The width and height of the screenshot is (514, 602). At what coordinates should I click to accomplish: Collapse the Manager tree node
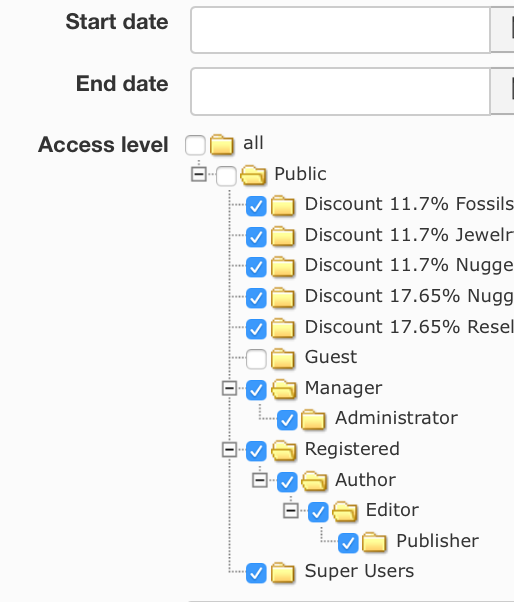[x=229, y=389]
